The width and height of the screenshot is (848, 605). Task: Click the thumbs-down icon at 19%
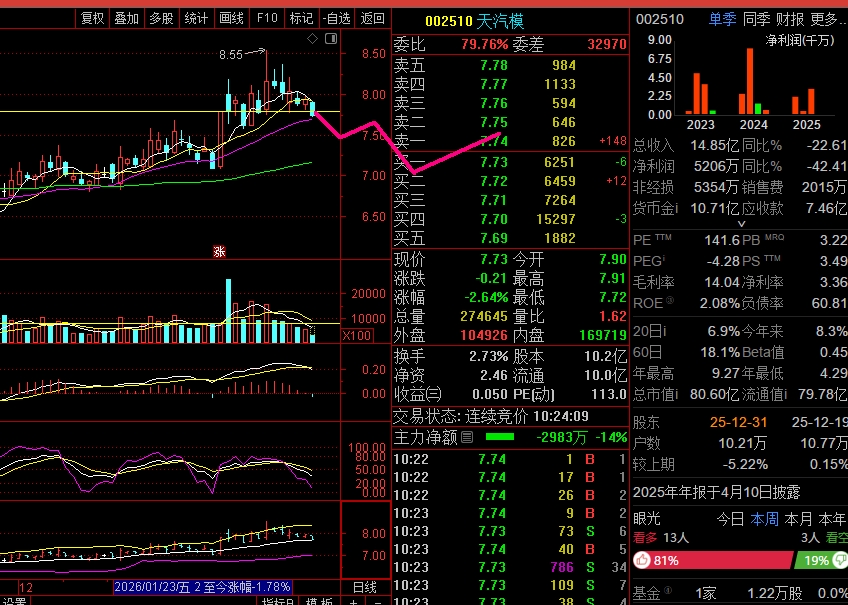click(841, 560)
